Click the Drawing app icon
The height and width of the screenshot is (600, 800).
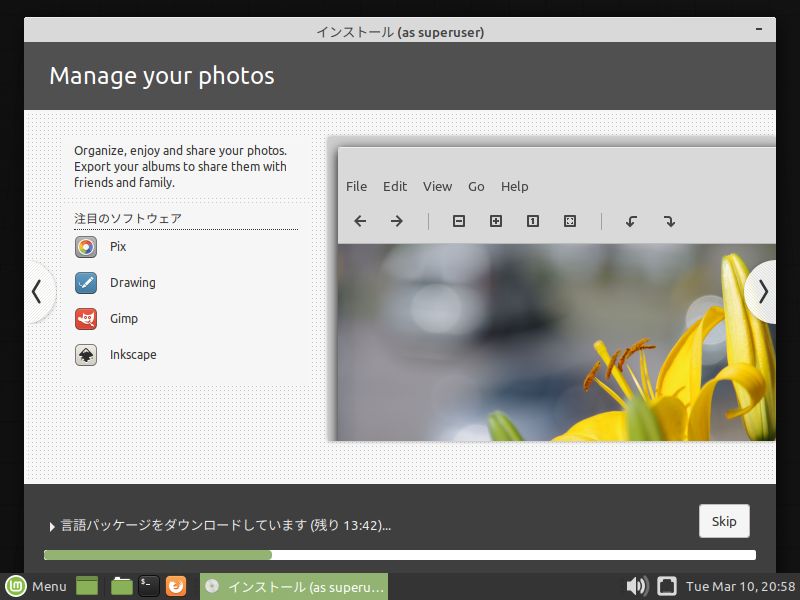pos(86,283)
